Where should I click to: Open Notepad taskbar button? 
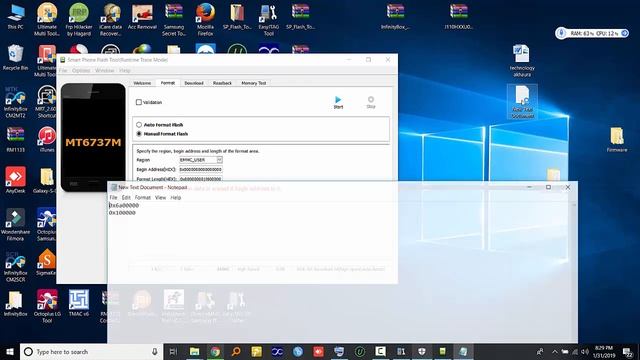463,351
